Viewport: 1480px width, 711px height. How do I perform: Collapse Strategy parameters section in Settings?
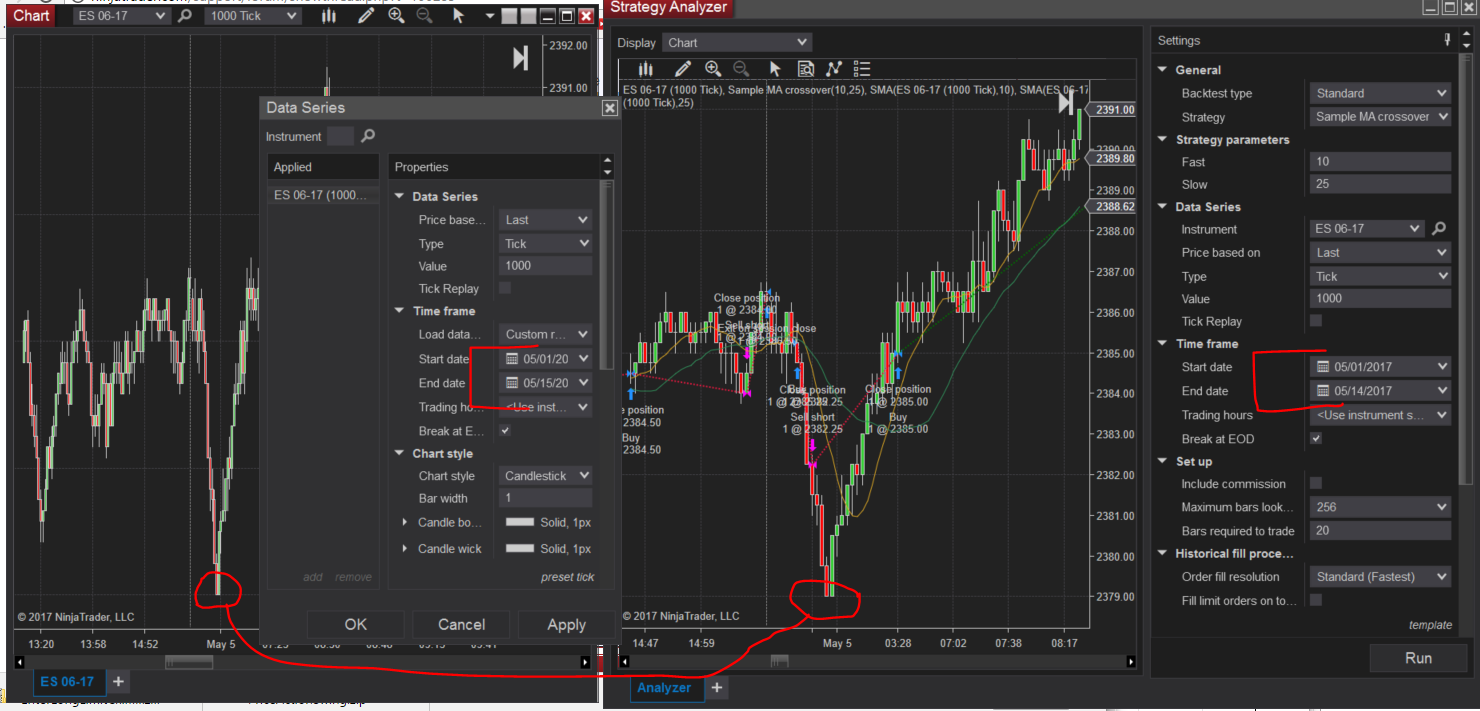coord(1163,140)
